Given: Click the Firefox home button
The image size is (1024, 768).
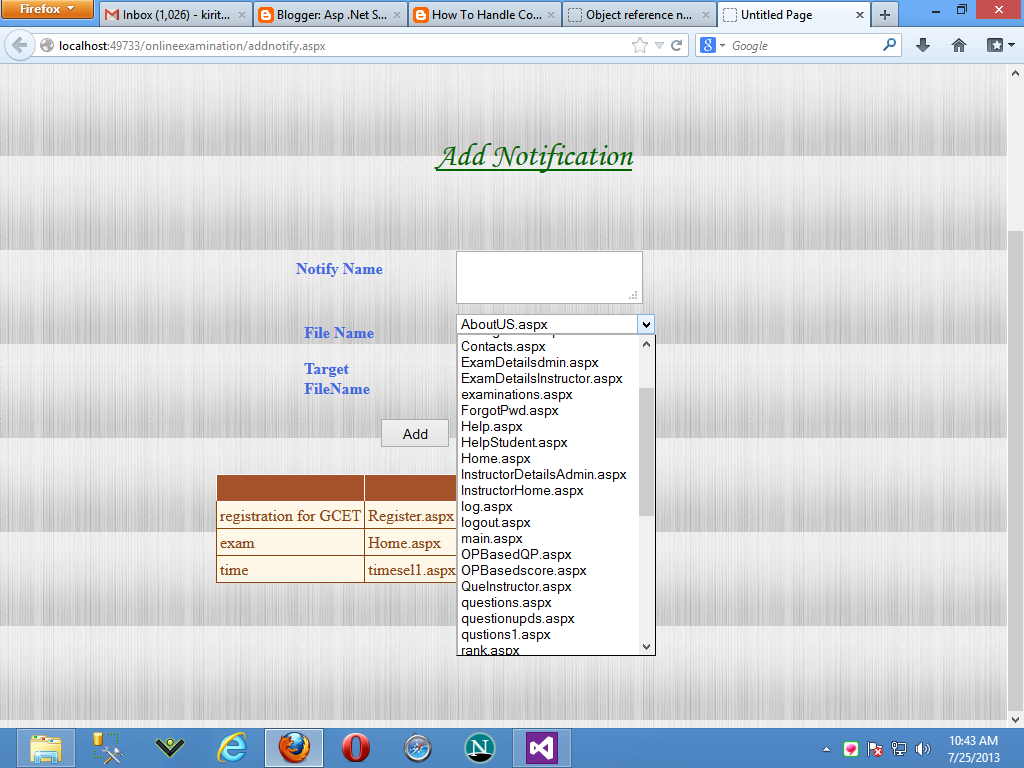Looking at the screenshot, I should tap(958, 45).
